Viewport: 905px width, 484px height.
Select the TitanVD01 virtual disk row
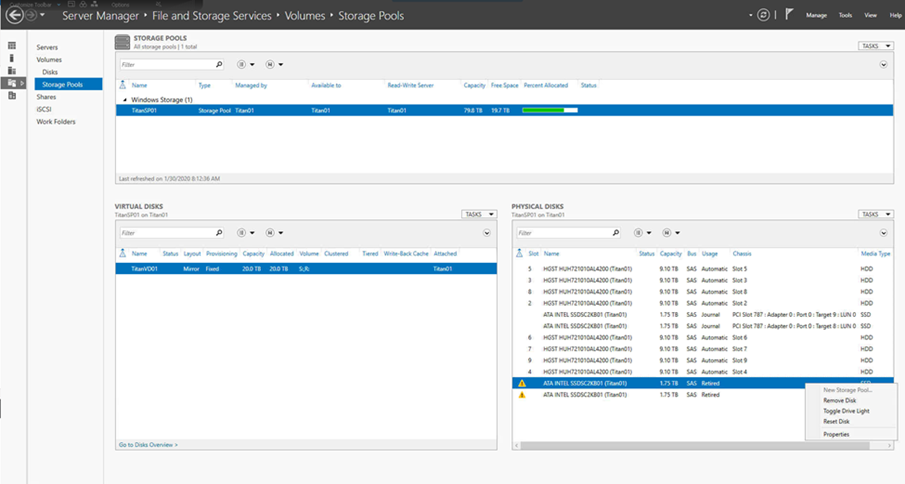click(306, 269)
